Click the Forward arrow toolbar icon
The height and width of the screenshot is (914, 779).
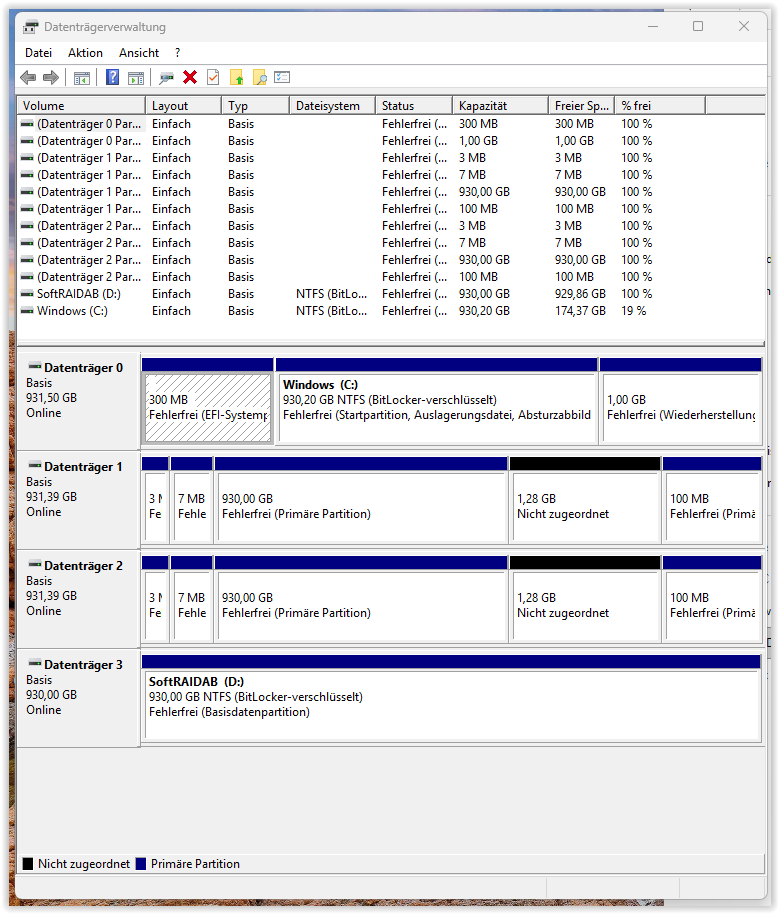[51, 77]
